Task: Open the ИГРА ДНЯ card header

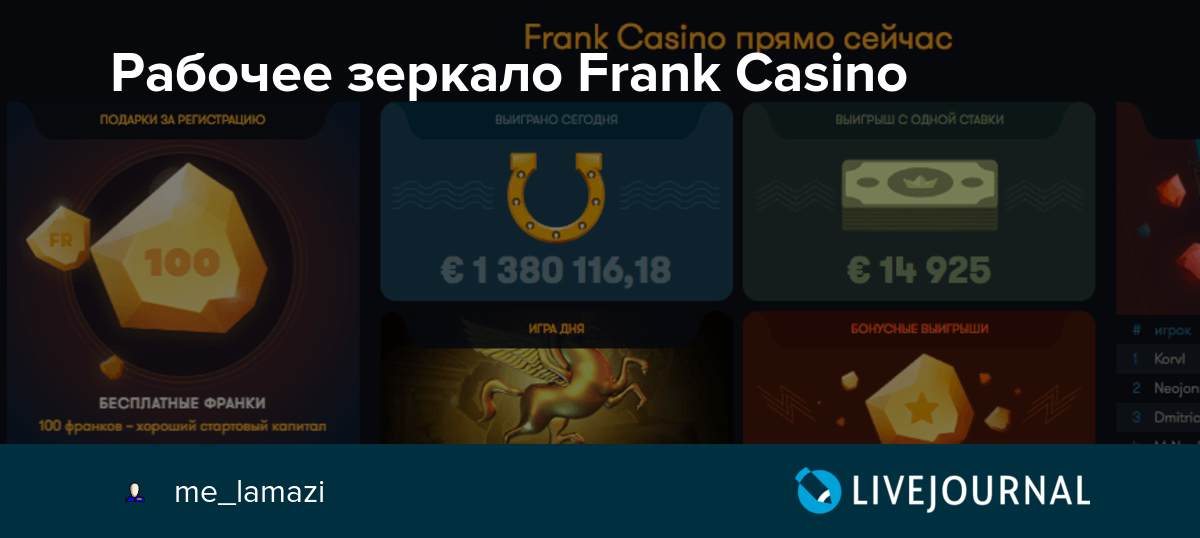Action: point(556,327)
